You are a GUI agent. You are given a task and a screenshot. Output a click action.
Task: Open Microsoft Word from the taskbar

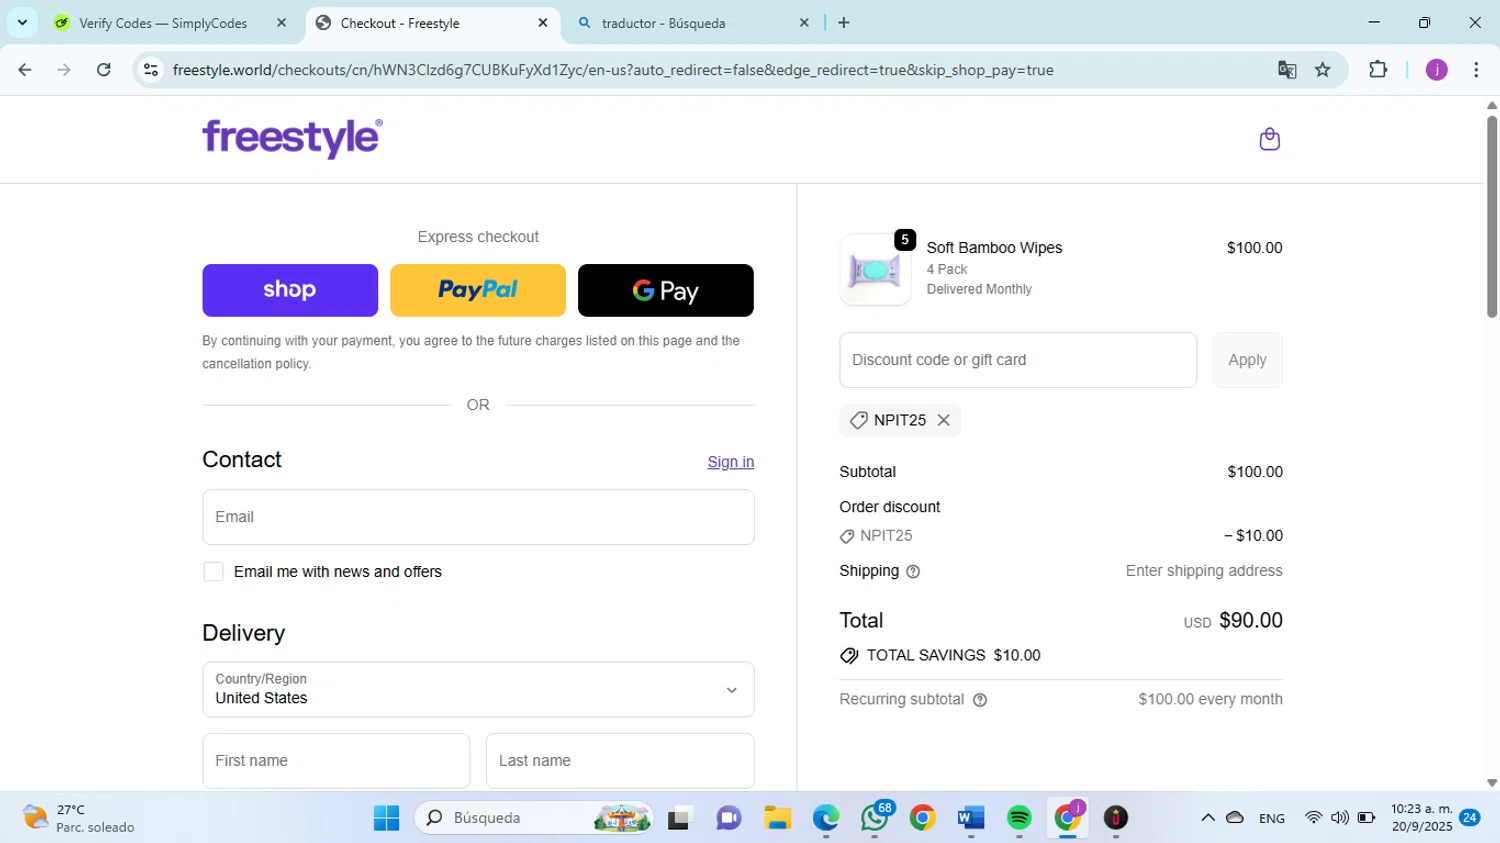970,818
